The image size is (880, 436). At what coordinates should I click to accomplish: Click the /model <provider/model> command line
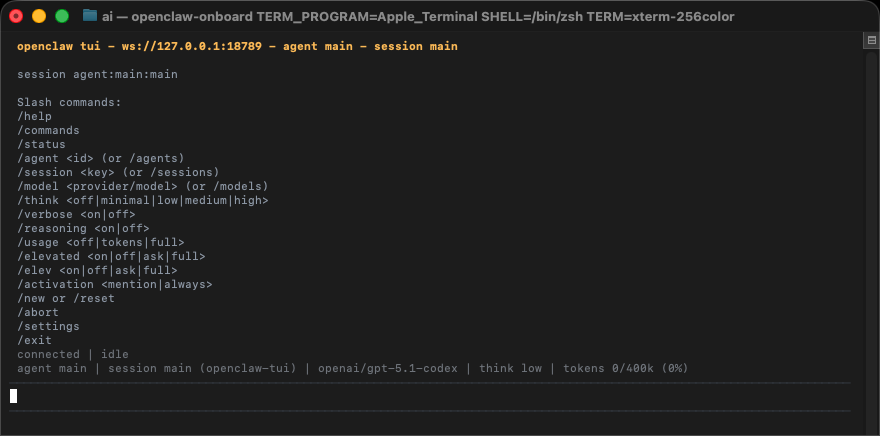click(142, 186)
